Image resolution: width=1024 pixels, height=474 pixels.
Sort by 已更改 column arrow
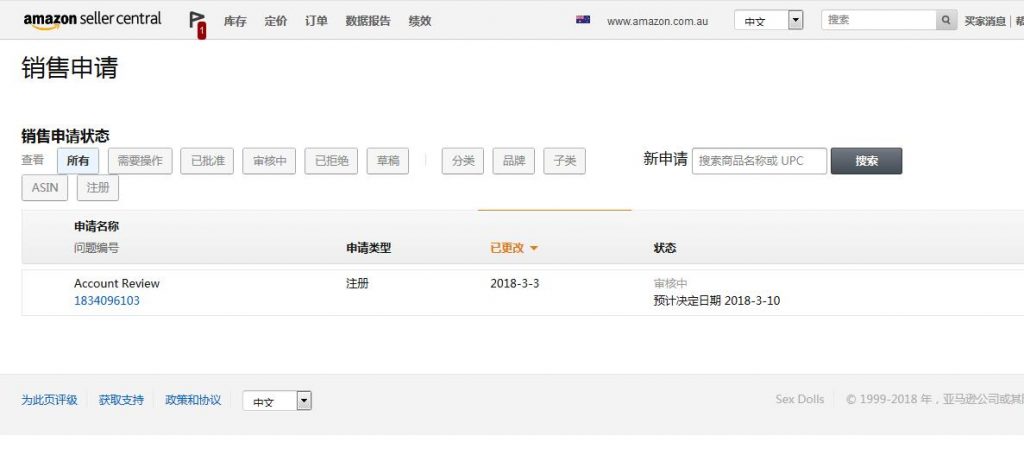(x=534, y=248)
